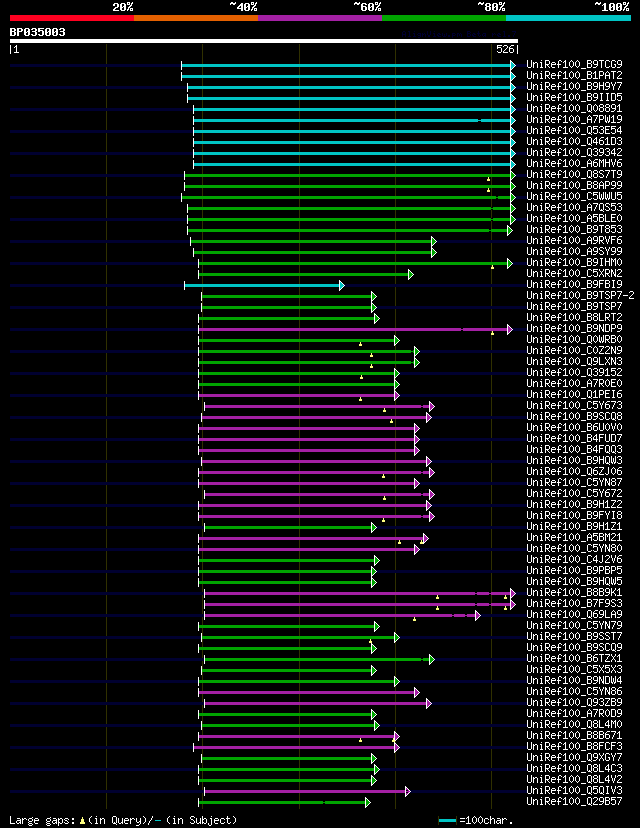Select the UniRef100_A7QS53 label
The width and height of the screenshot is (640, 828).
pos(574,208)
